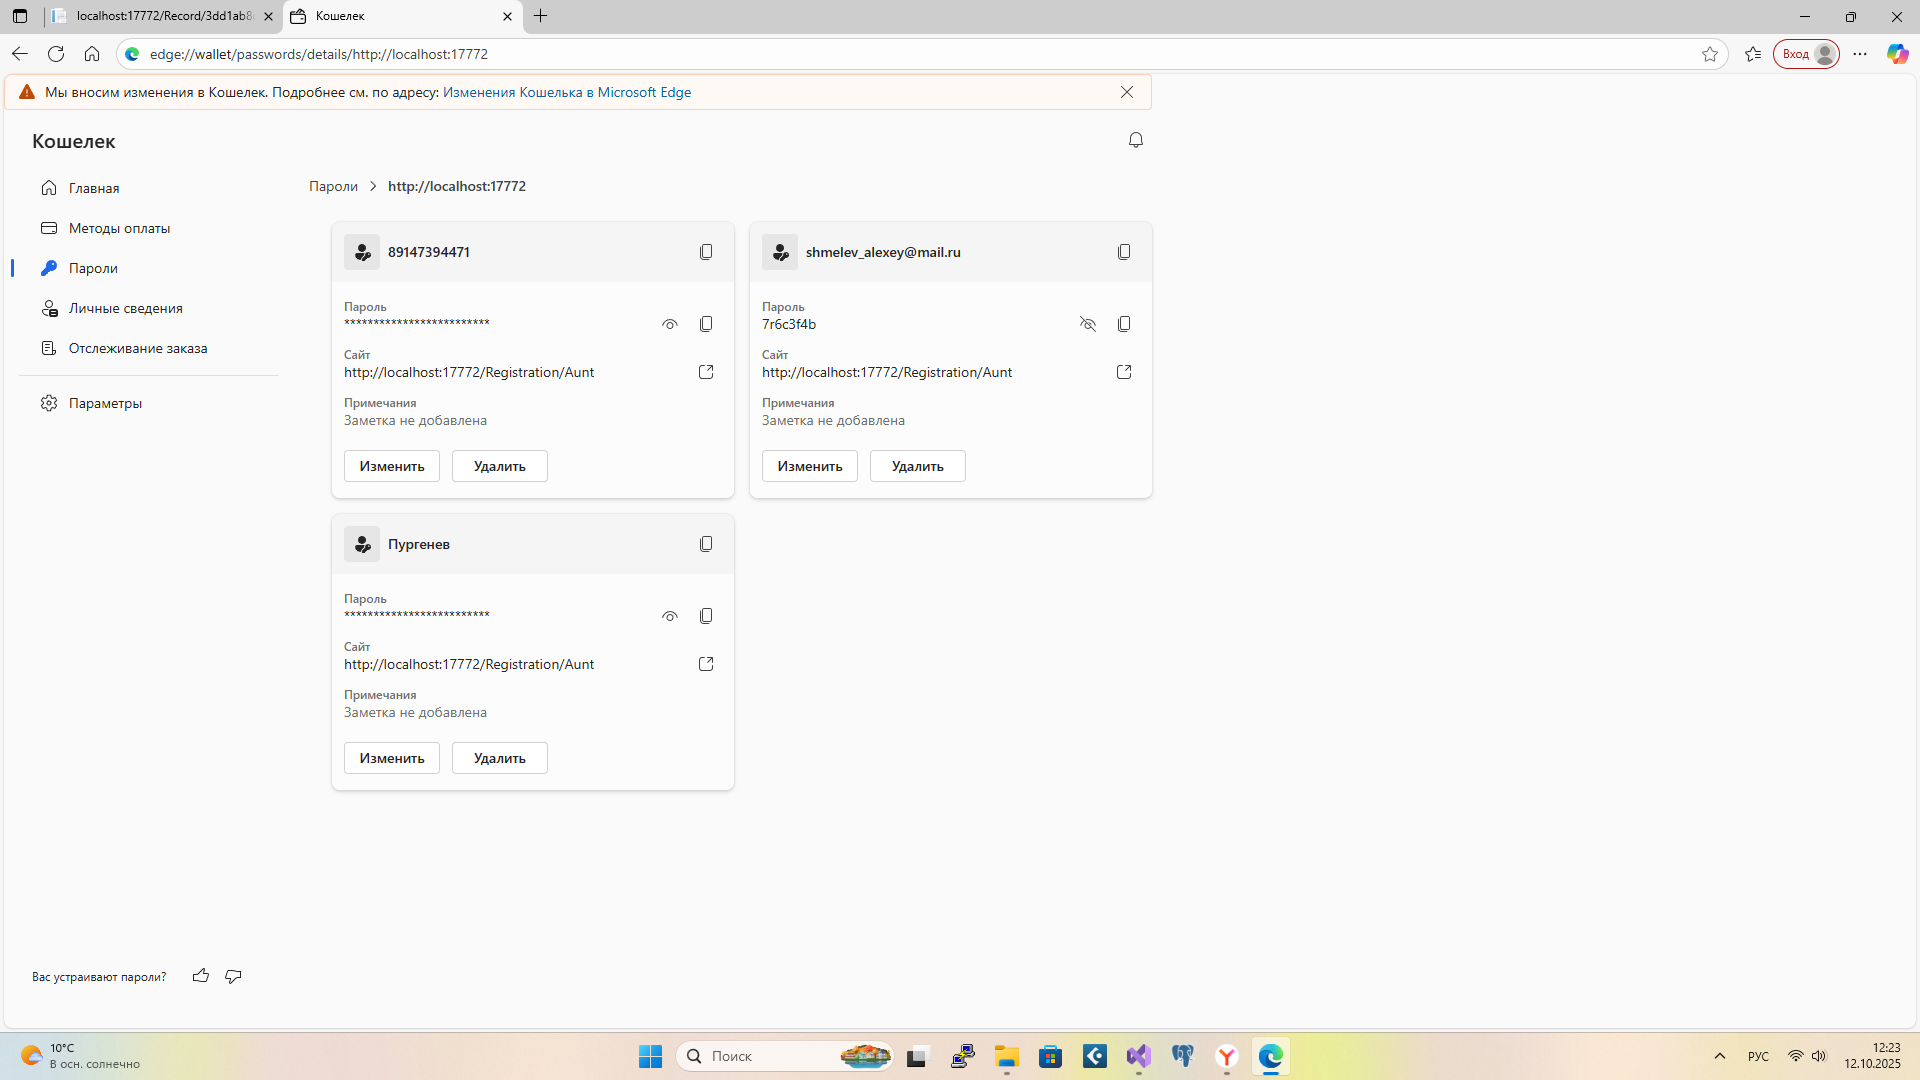
Task: Click Удалить button for Пургенев entry
Action: (x=499, y=758)
